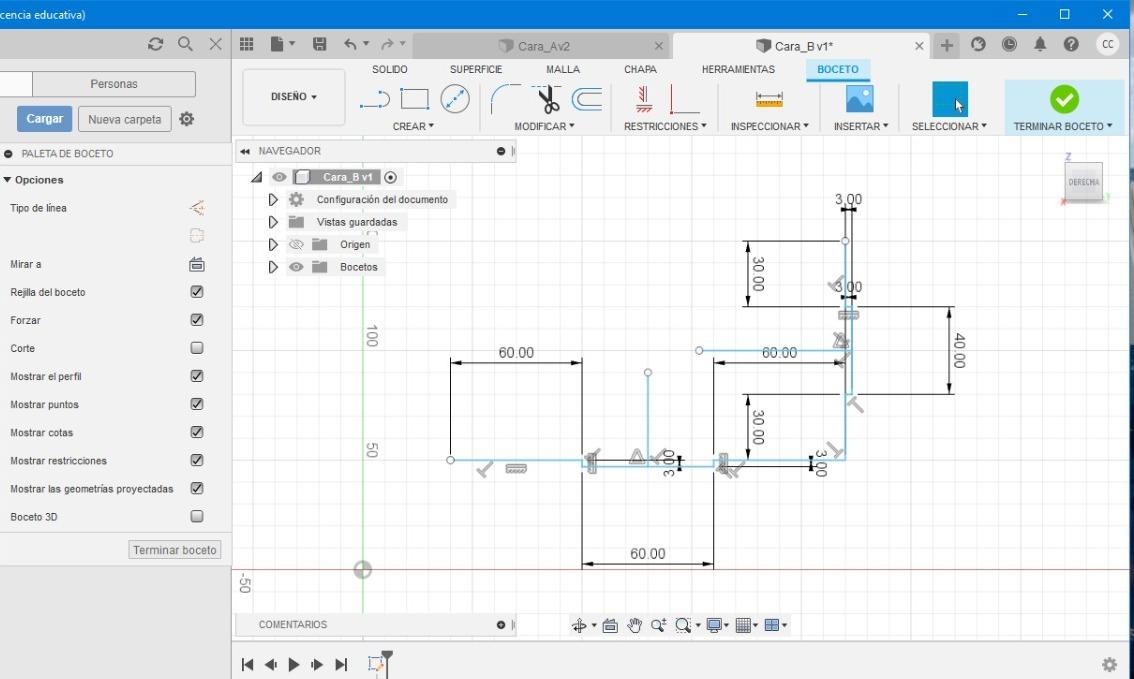1134x679 pixels.
Task: Expand the Bocetos node
Action: pos(273,267)
